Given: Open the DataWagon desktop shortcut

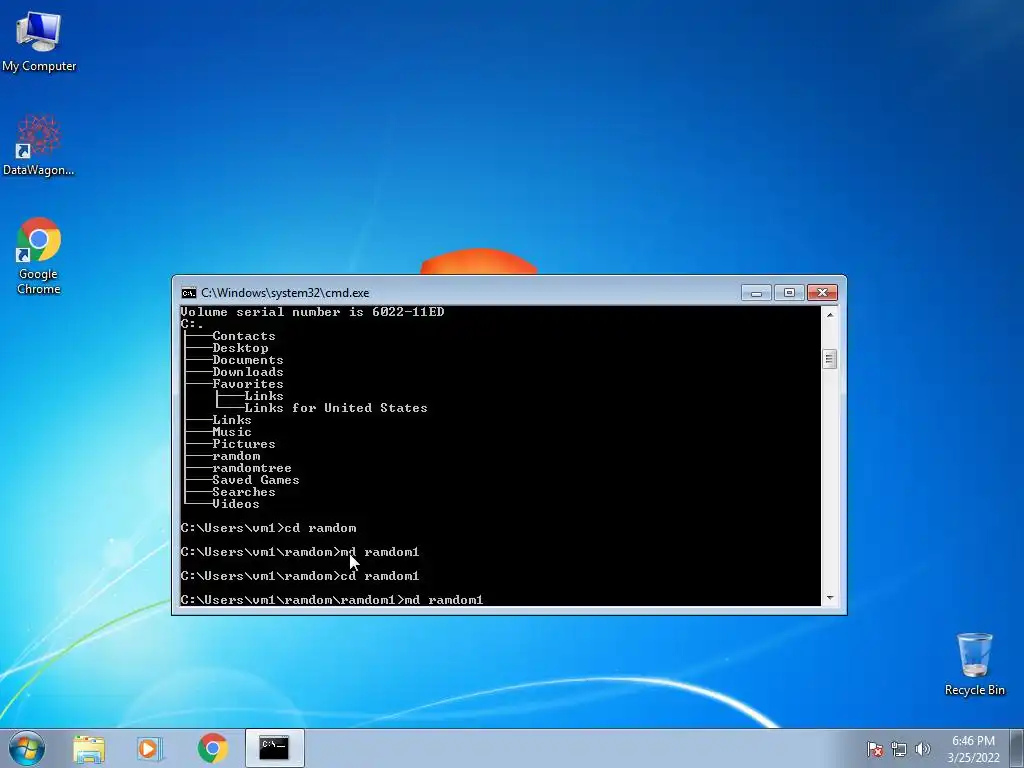Looking at the screenshot, I should click(x=39, y=145).
